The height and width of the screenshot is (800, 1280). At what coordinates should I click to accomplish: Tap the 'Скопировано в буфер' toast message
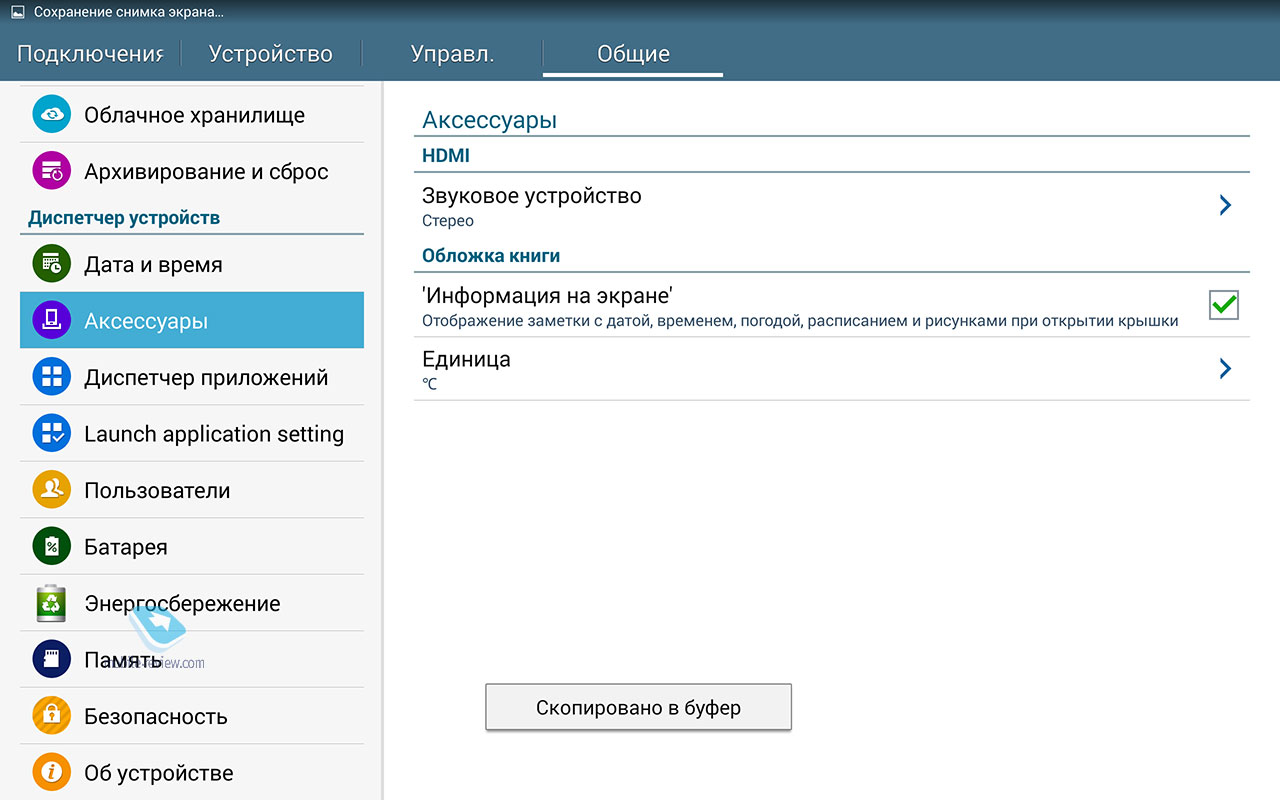click(x=638, y=708)
